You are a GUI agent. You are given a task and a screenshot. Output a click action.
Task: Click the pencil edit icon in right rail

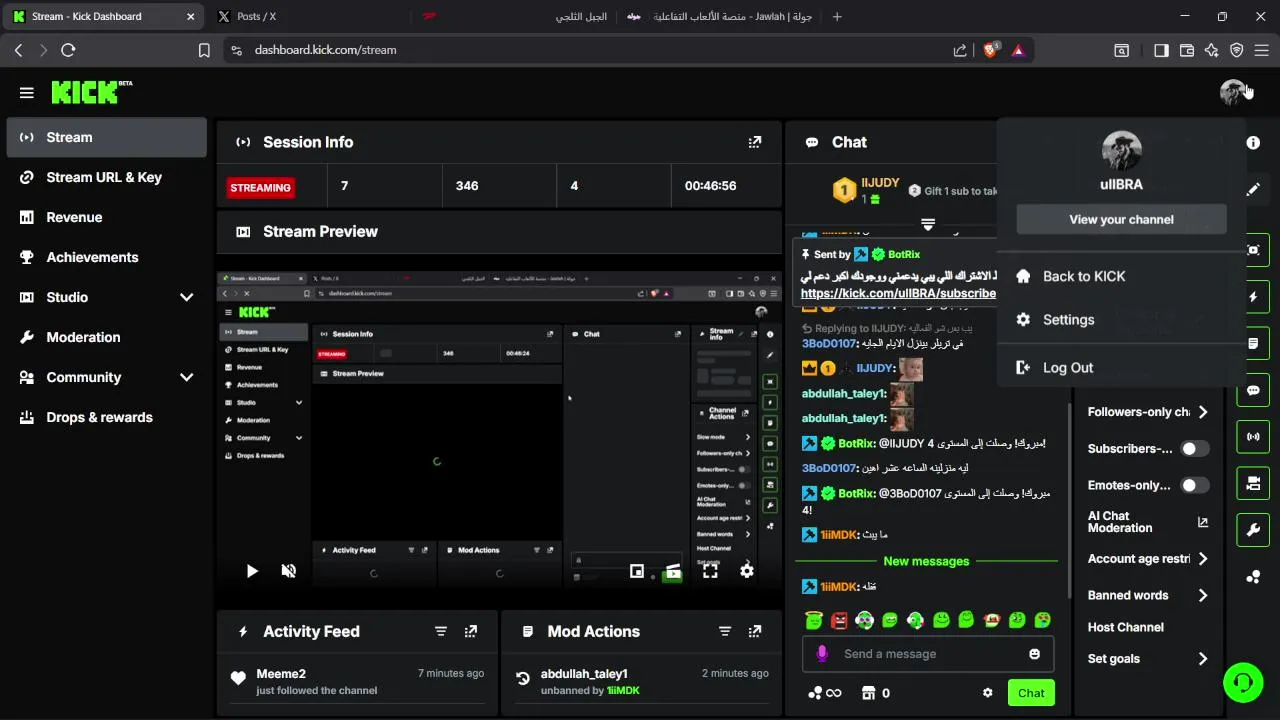point(1253,189)
